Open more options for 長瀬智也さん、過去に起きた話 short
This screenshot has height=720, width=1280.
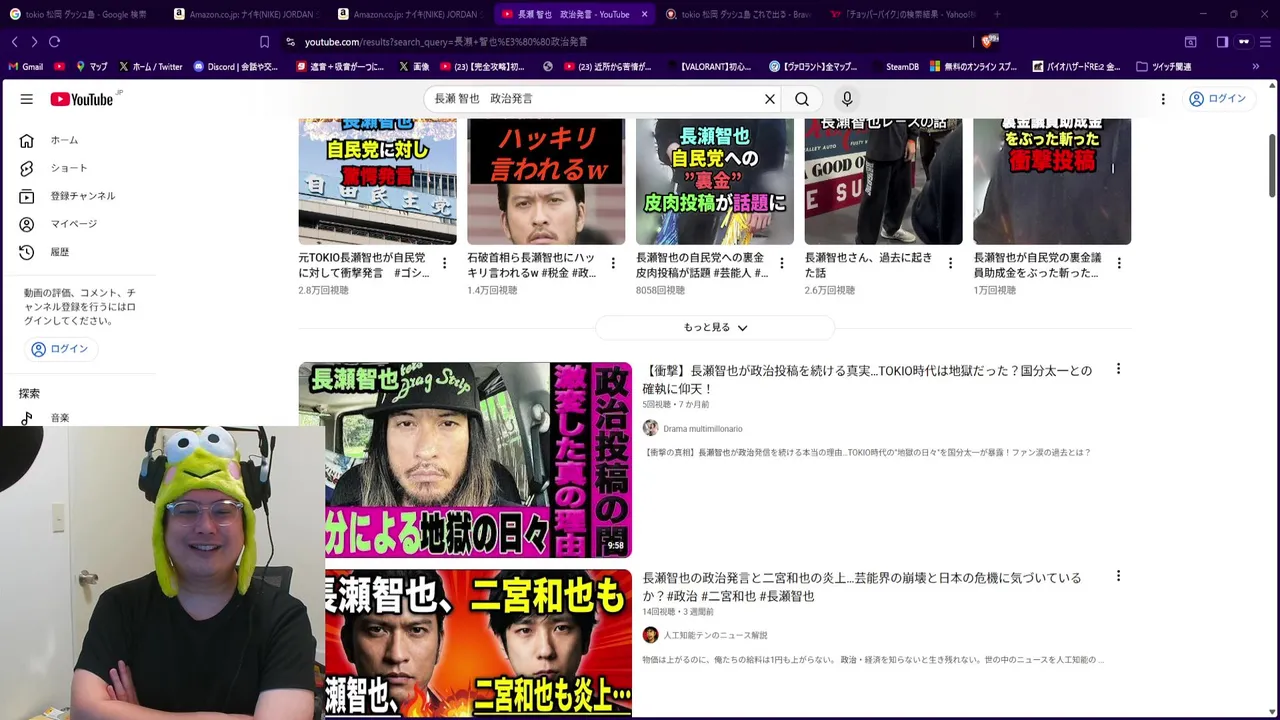(x=950, y=263)
